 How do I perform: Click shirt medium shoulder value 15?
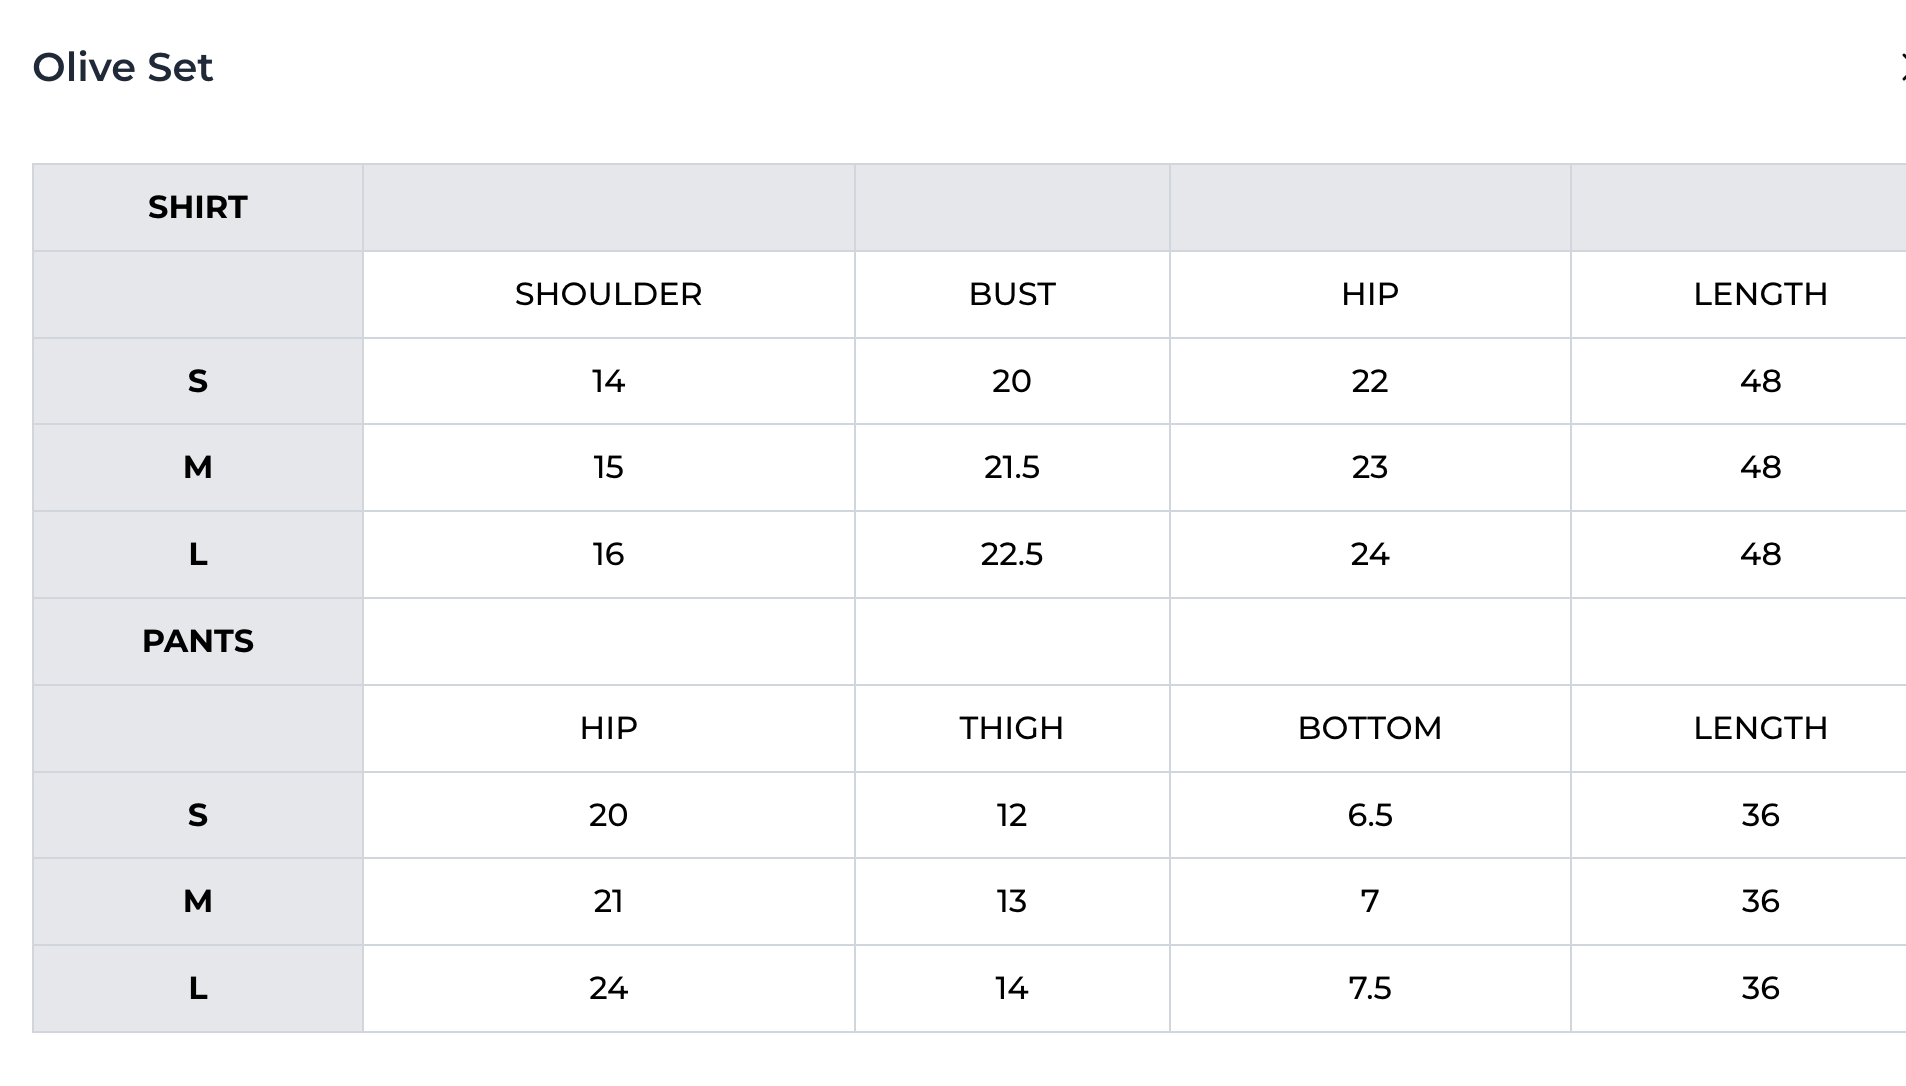coord(608,467)
